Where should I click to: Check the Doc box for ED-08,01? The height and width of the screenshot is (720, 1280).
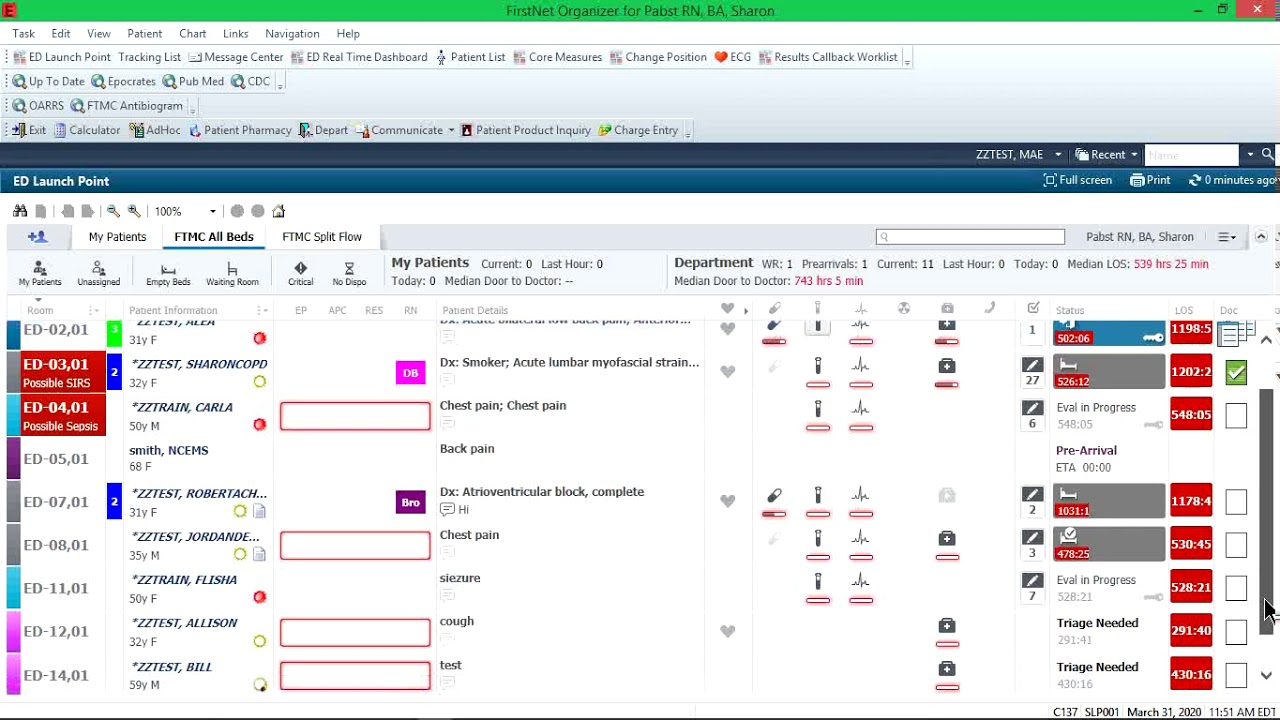coord(1236,544)
